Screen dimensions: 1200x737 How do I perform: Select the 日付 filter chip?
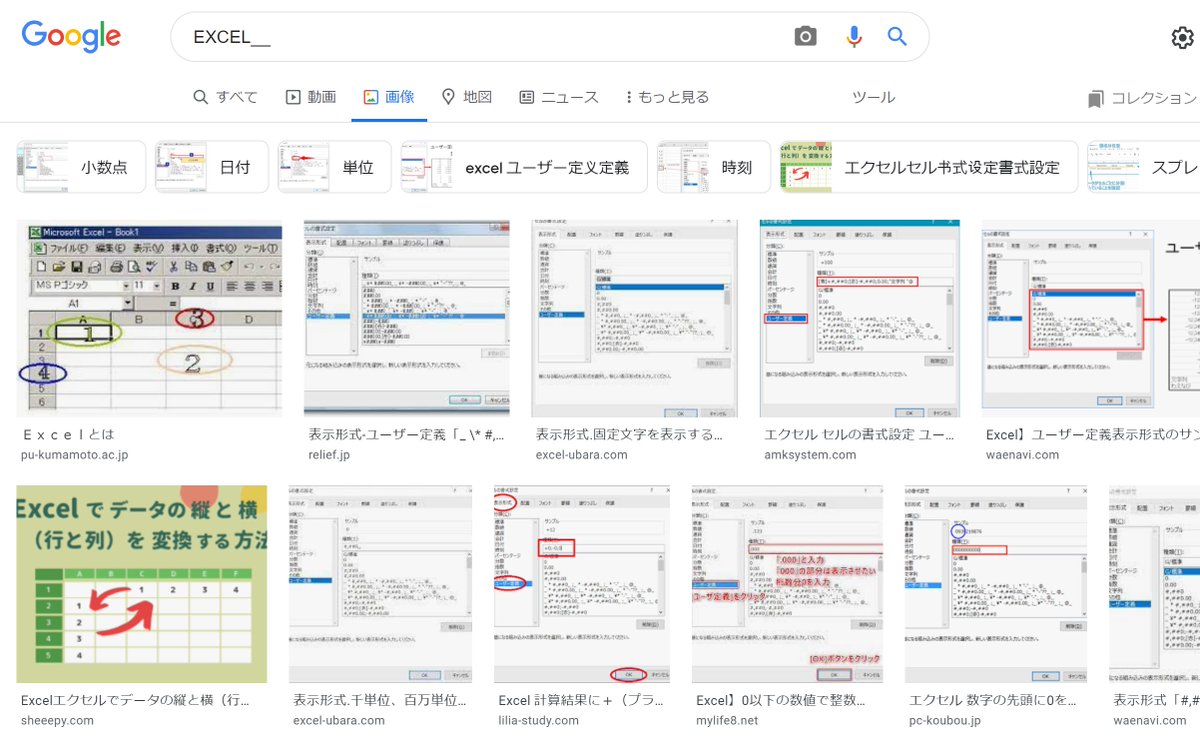tap(212, 167)
